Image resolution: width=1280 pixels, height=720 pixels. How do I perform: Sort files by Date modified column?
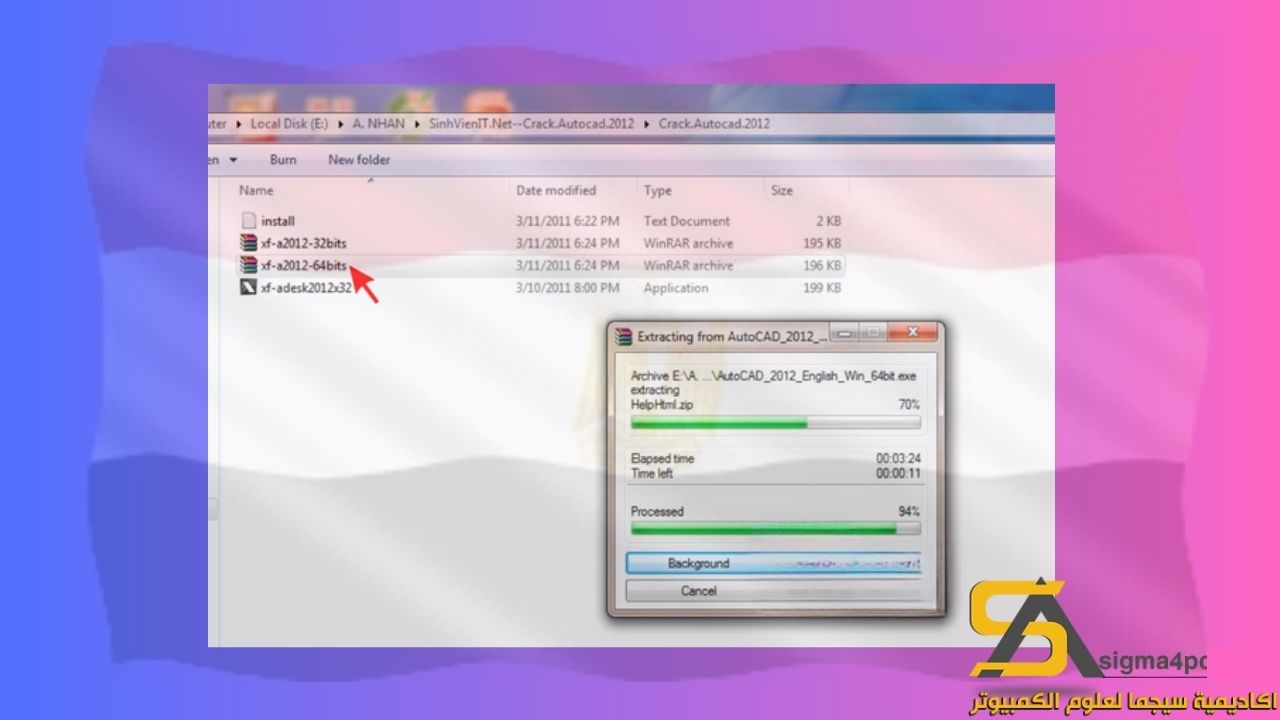[556, 190]
